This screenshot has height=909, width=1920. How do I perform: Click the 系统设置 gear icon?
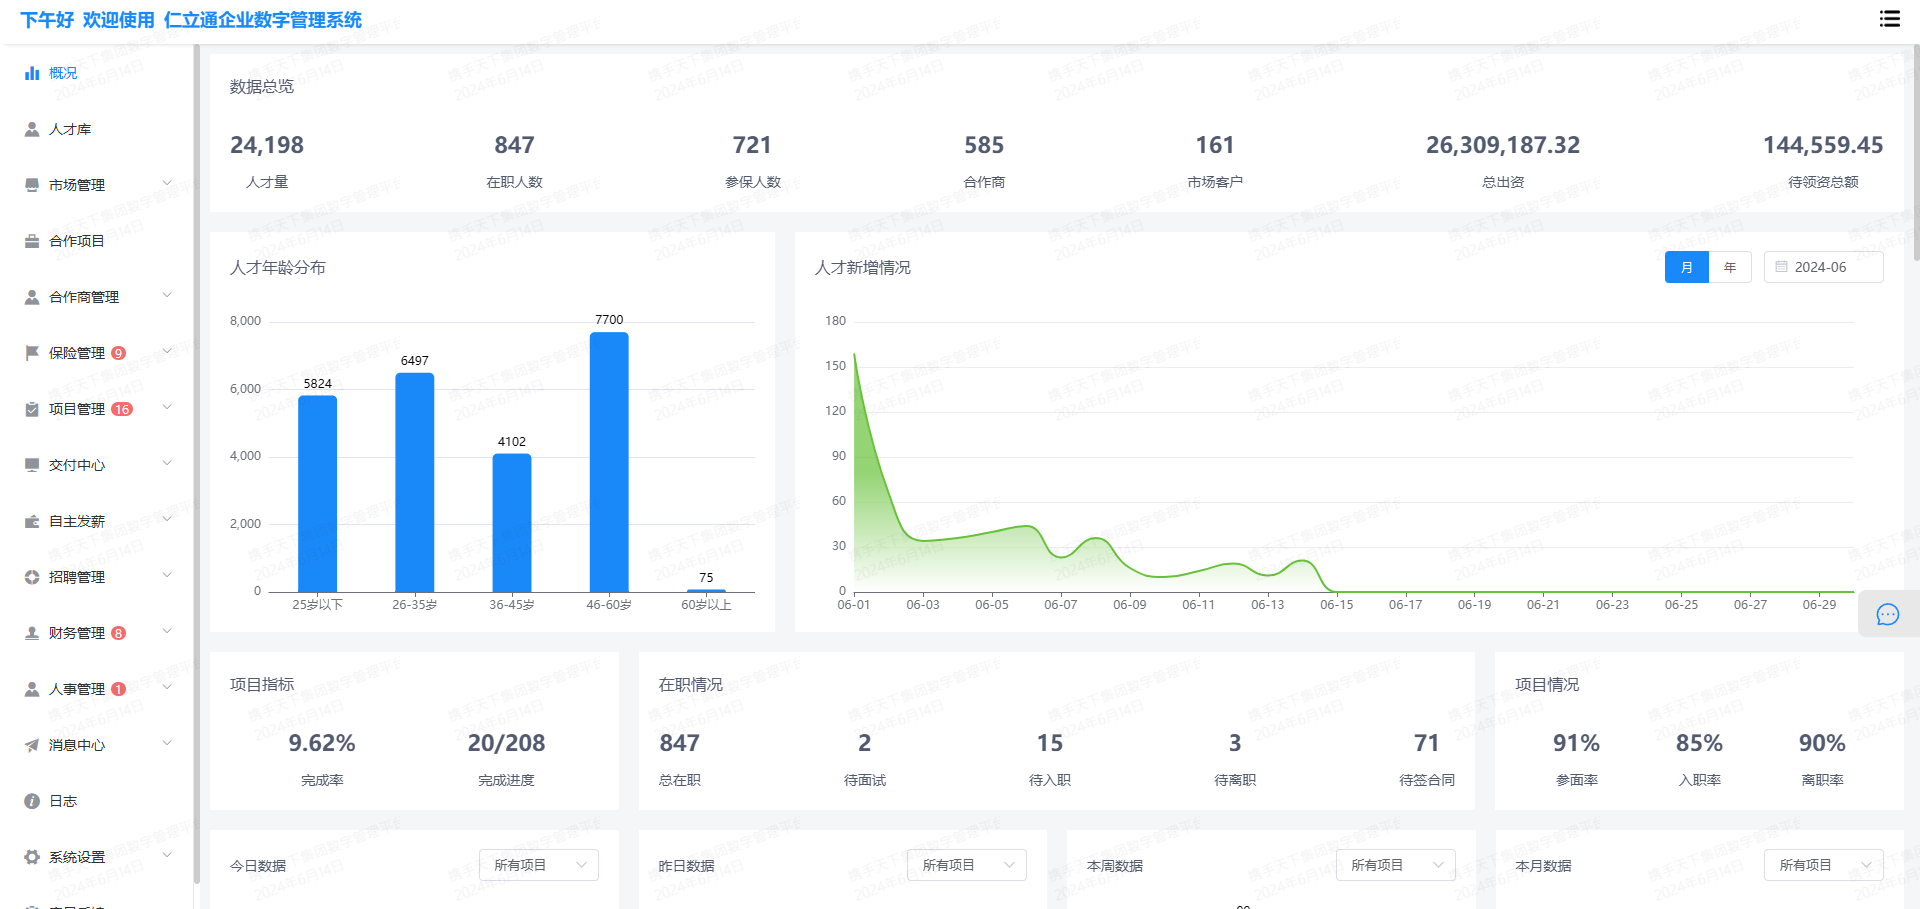(x=32, y=857)
